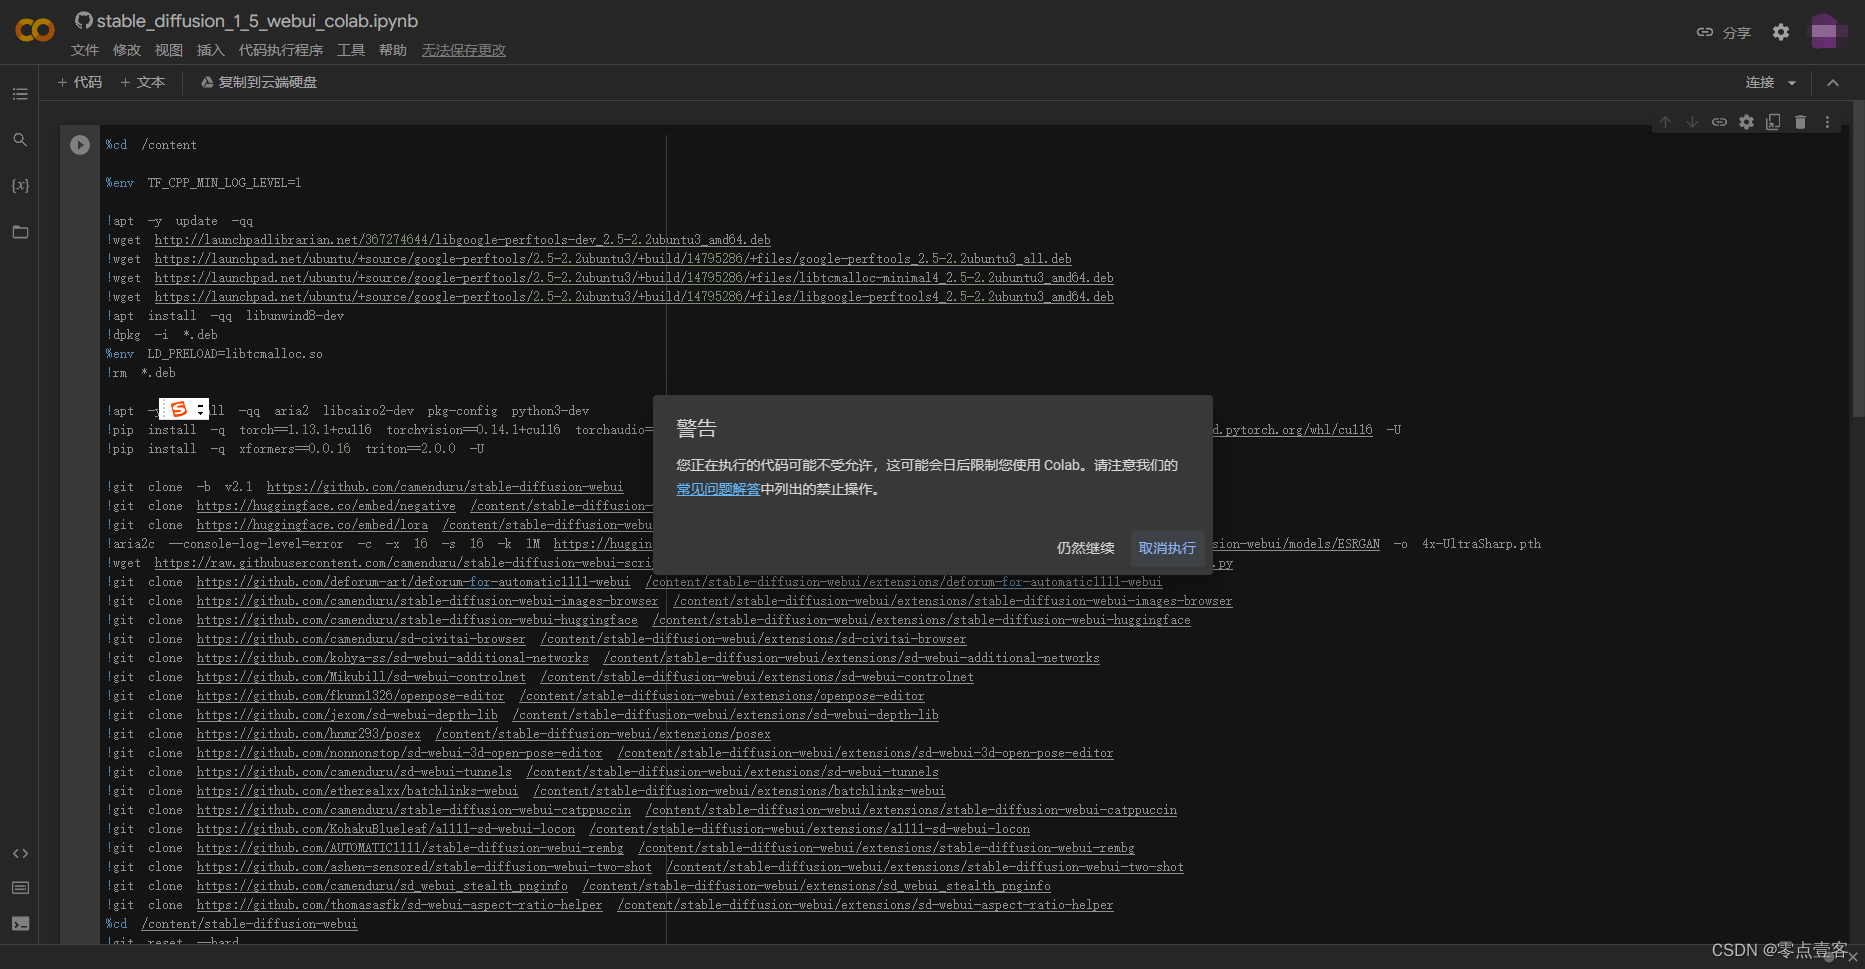Viewport: 1865px width, 969px height.
Task: Open the 修改 menu
Action: (x=127, y=50)
